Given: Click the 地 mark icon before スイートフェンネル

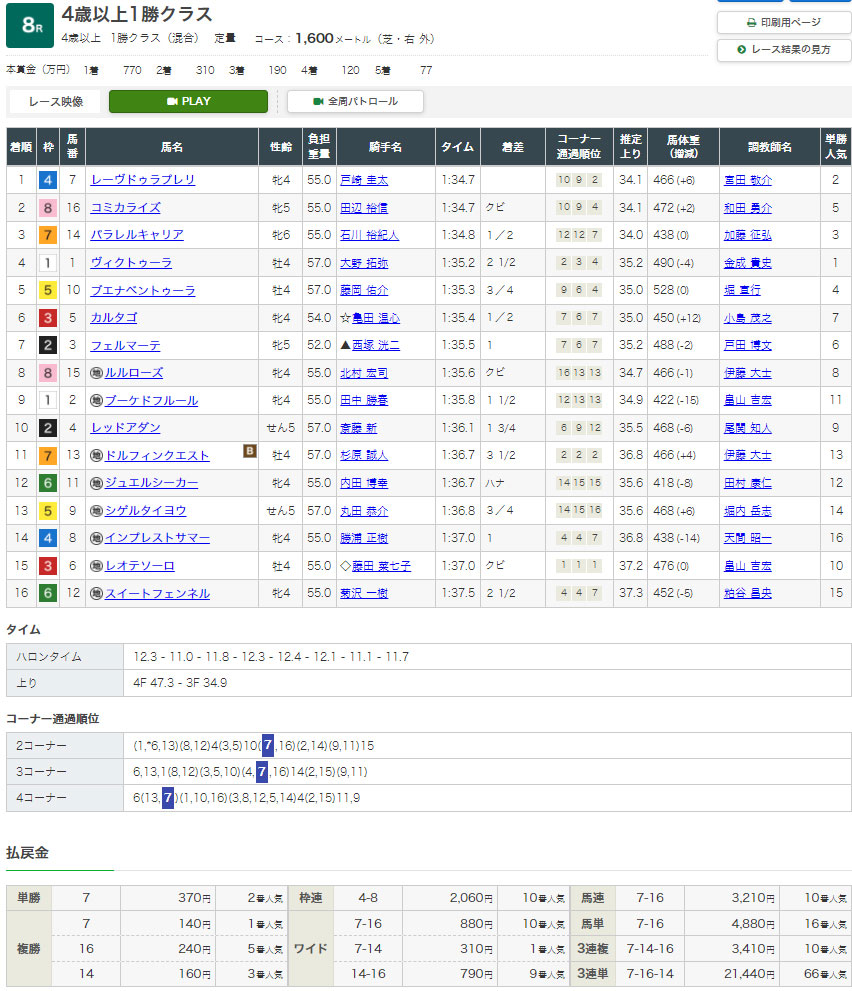Looking at the screenshot, I should (96, 594).
